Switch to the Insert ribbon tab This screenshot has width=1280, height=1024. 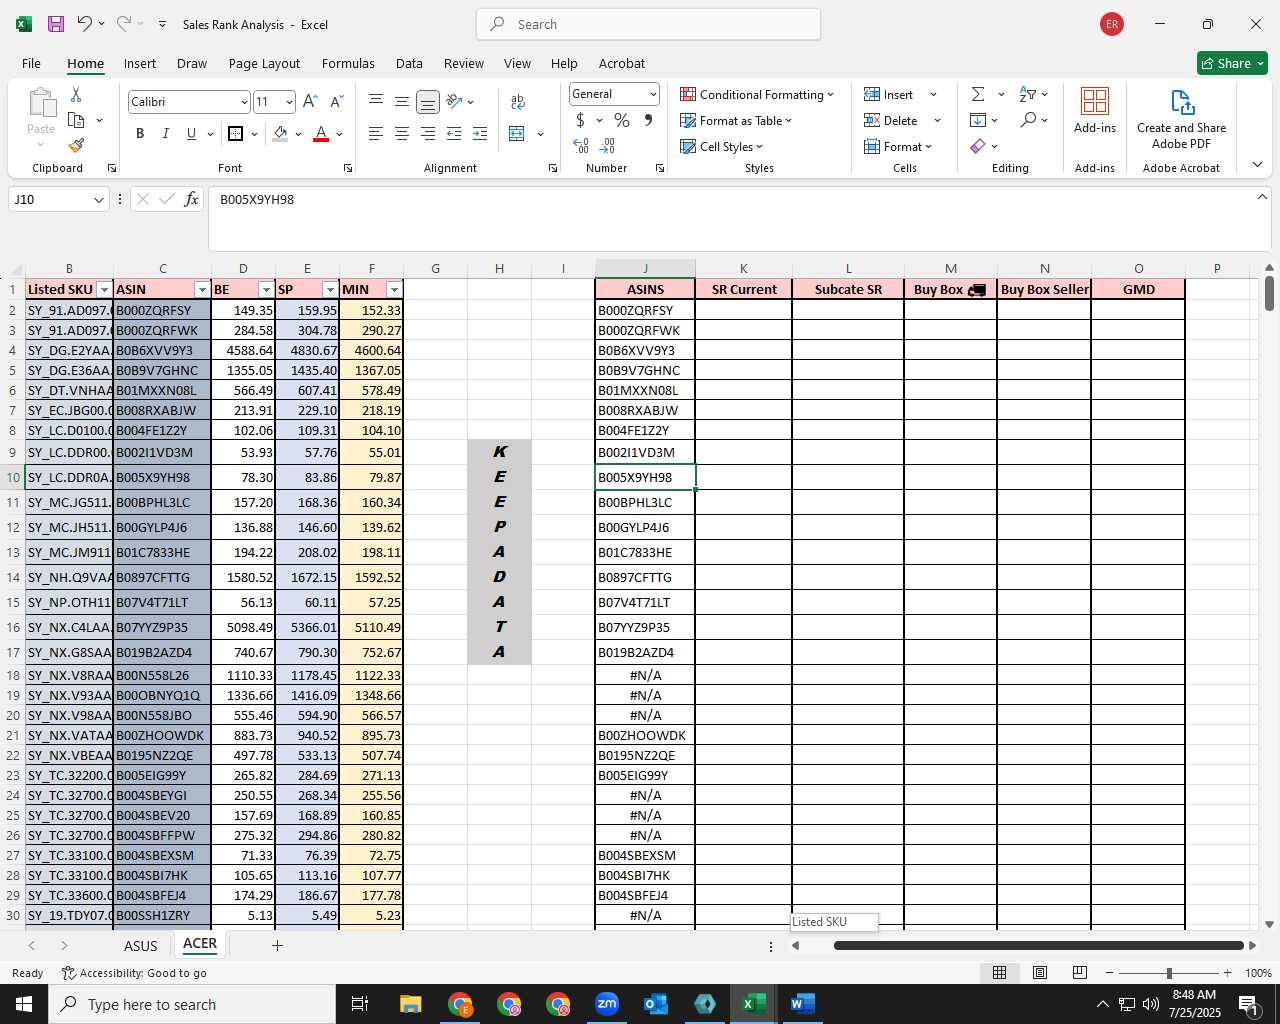pyautogui.click(x=140, y=63)
